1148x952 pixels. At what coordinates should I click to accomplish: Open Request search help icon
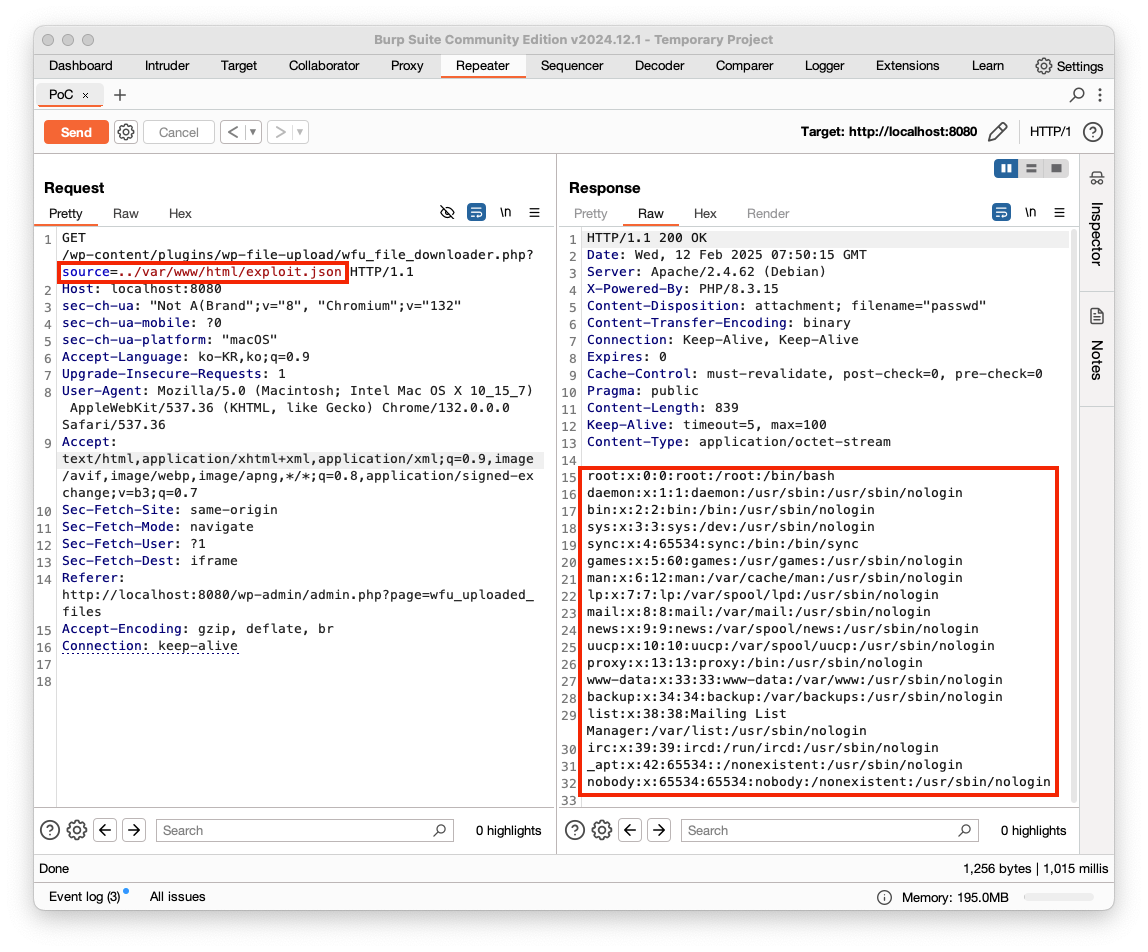point(50,830)
